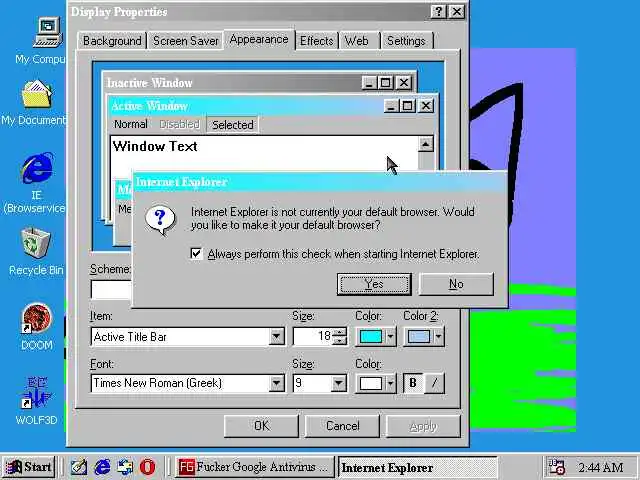Click Yes to make IE default browser
The height and width of the screenshot is (480, 640).
[x=374, y=284]
